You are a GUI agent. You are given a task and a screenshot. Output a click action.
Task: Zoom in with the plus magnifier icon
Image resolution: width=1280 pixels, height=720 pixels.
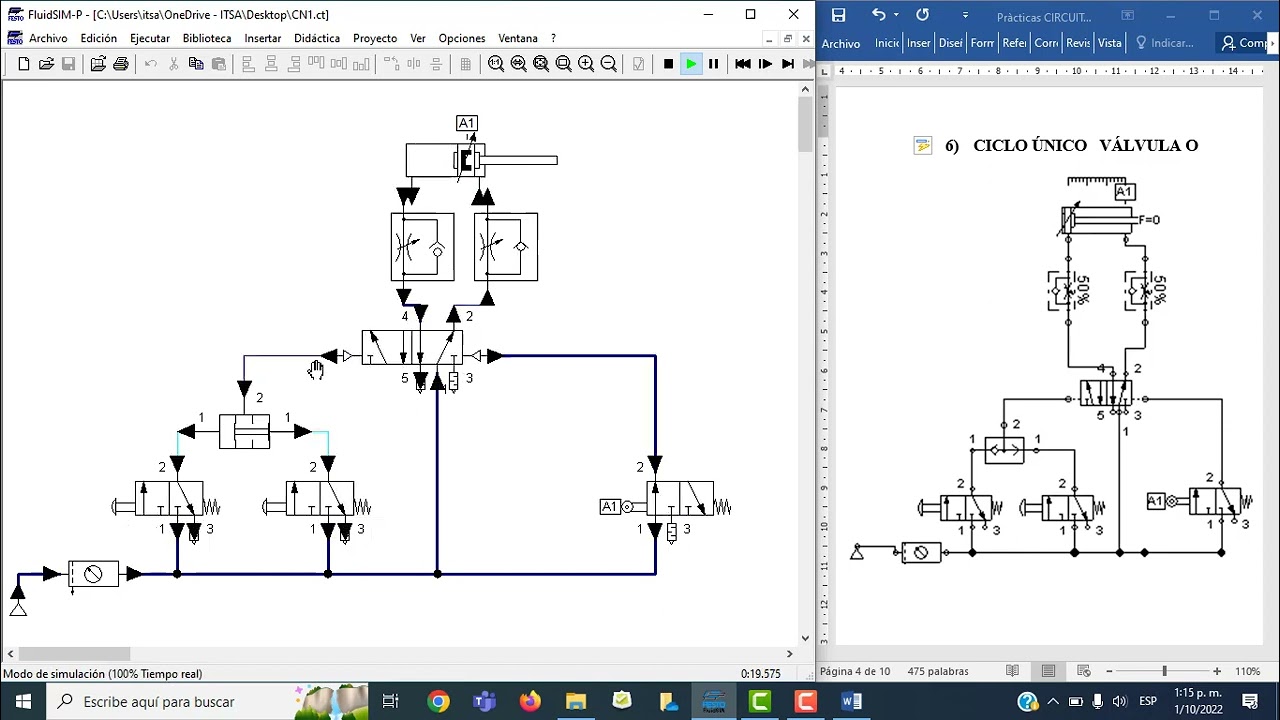[586, 64]
